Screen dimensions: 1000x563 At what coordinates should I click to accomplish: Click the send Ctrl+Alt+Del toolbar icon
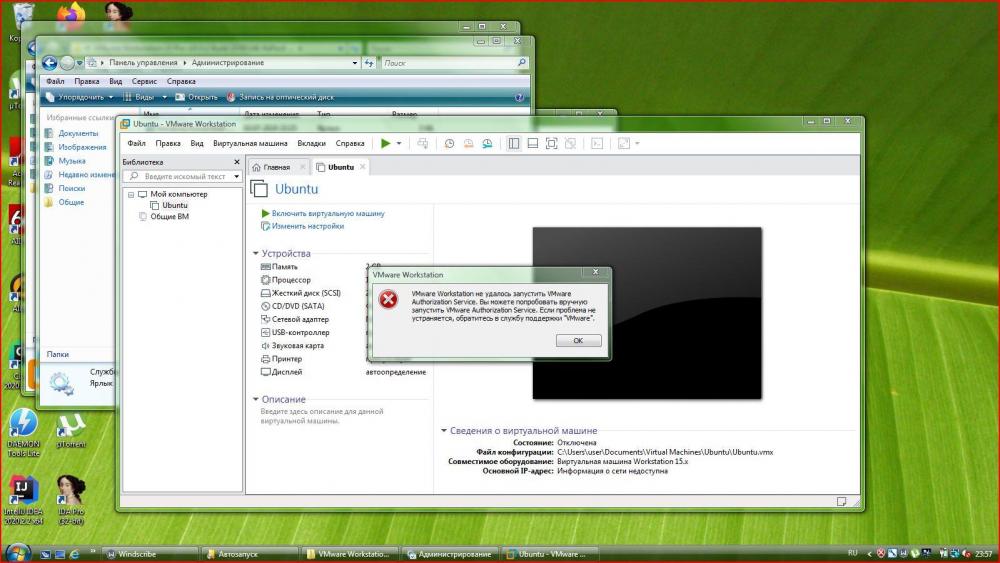pos(422,144)
